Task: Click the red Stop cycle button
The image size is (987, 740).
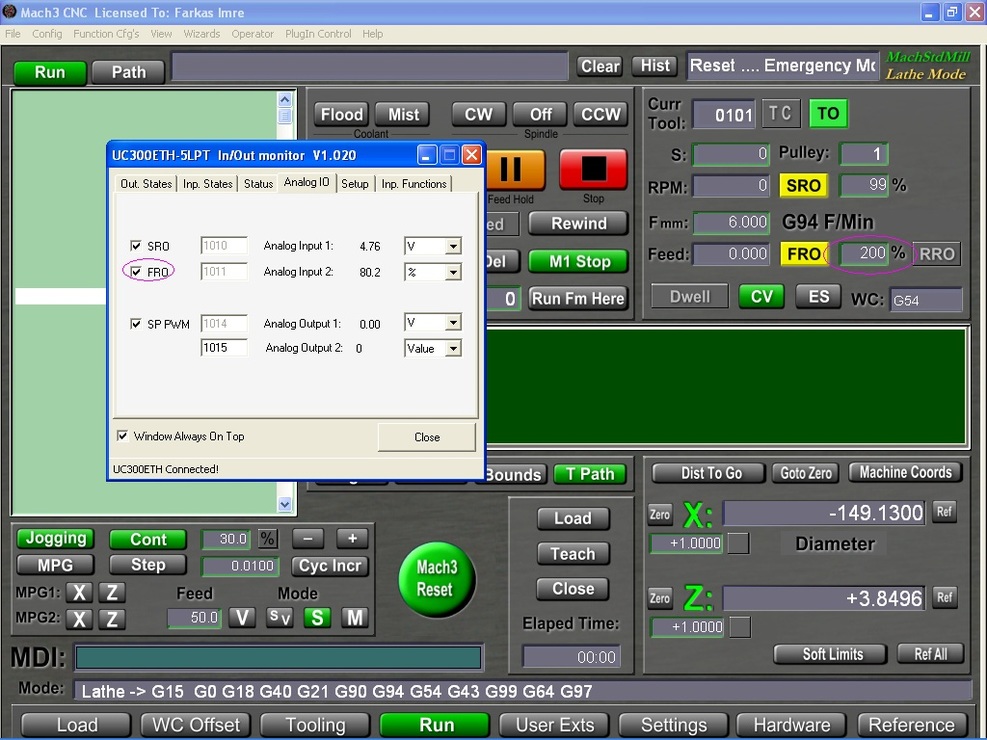Action: 593,169
